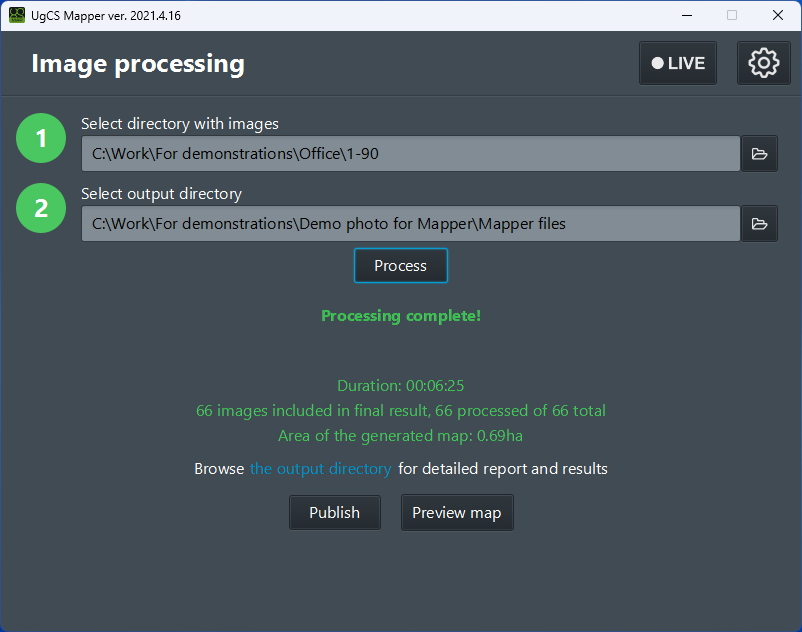Image resolution: width=802 pixels, height=632 pixels.
Task: Browse the output directory link
Action: click(320, 467)
